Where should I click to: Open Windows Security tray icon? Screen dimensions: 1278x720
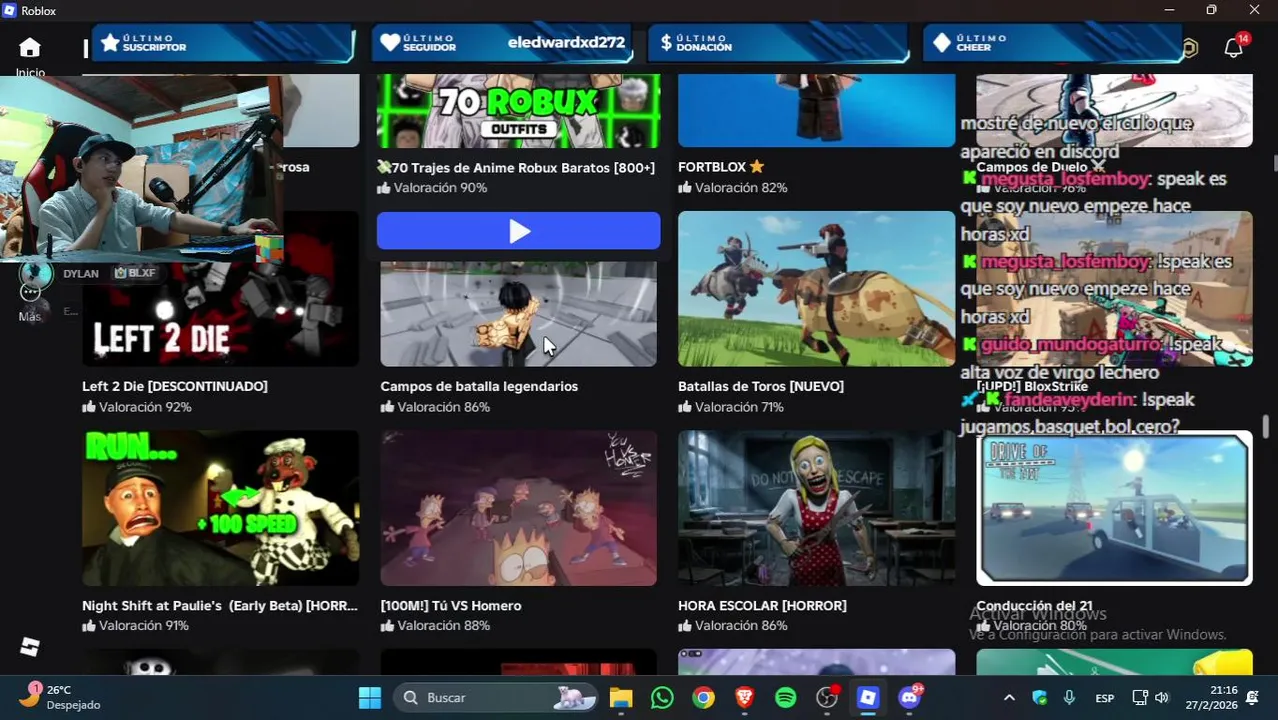(1039, 698)
